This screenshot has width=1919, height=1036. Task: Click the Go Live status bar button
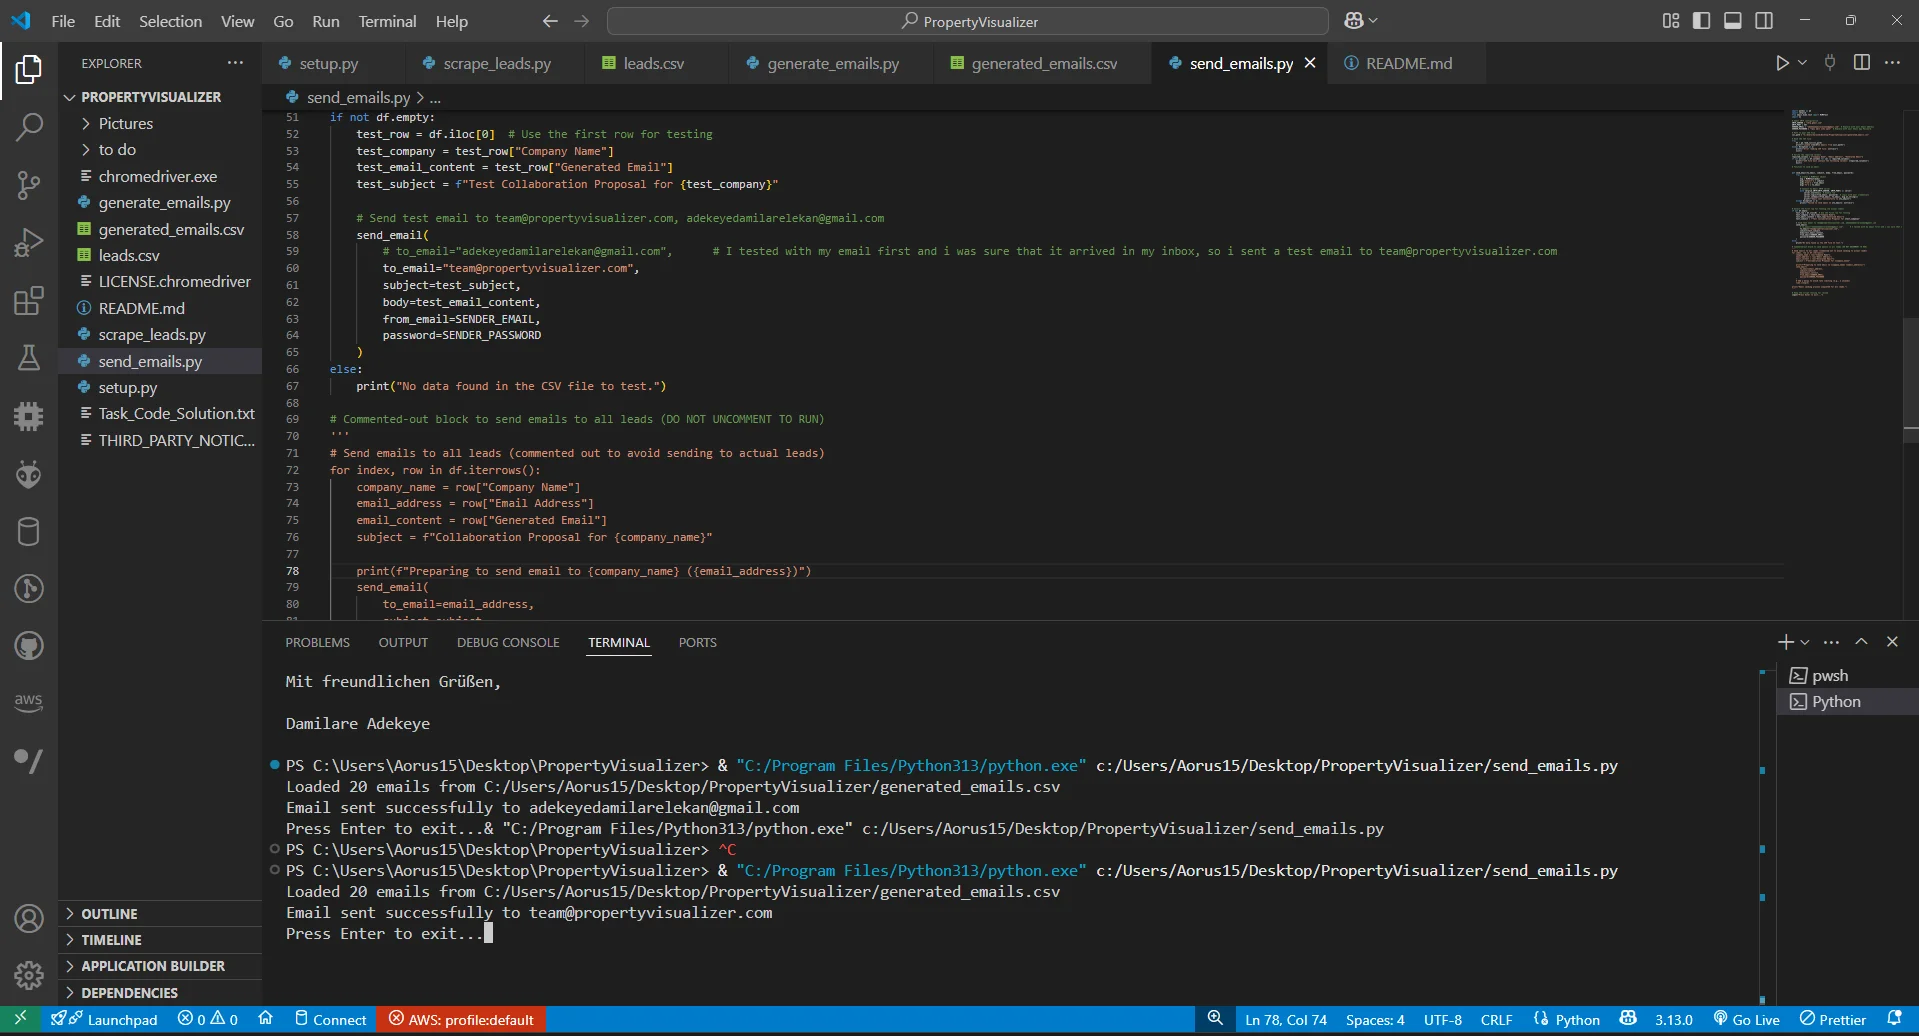click(x=1746, y=1020)
